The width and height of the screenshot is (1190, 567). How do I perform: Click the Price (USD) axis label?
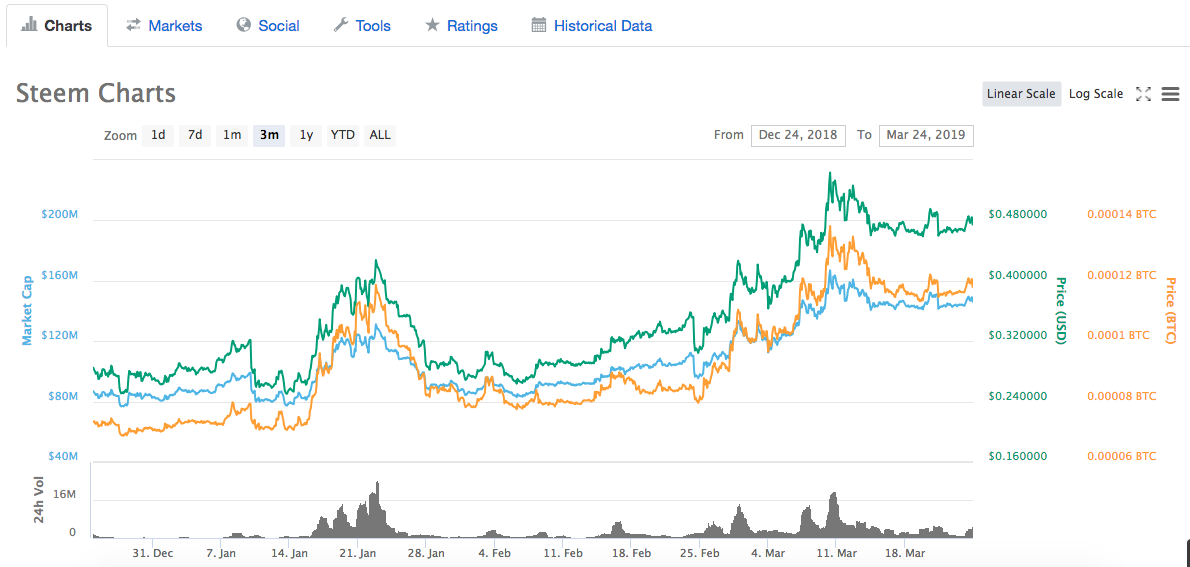pos(1060,311)
